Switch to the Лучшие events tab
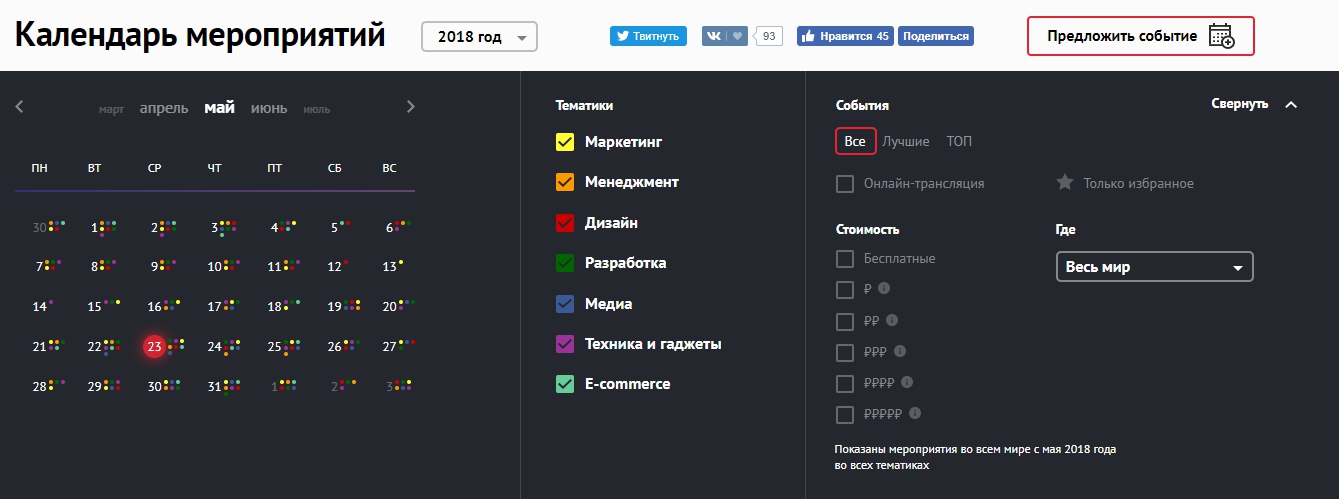Screen dimensions: 1339x499 (906, 142)
